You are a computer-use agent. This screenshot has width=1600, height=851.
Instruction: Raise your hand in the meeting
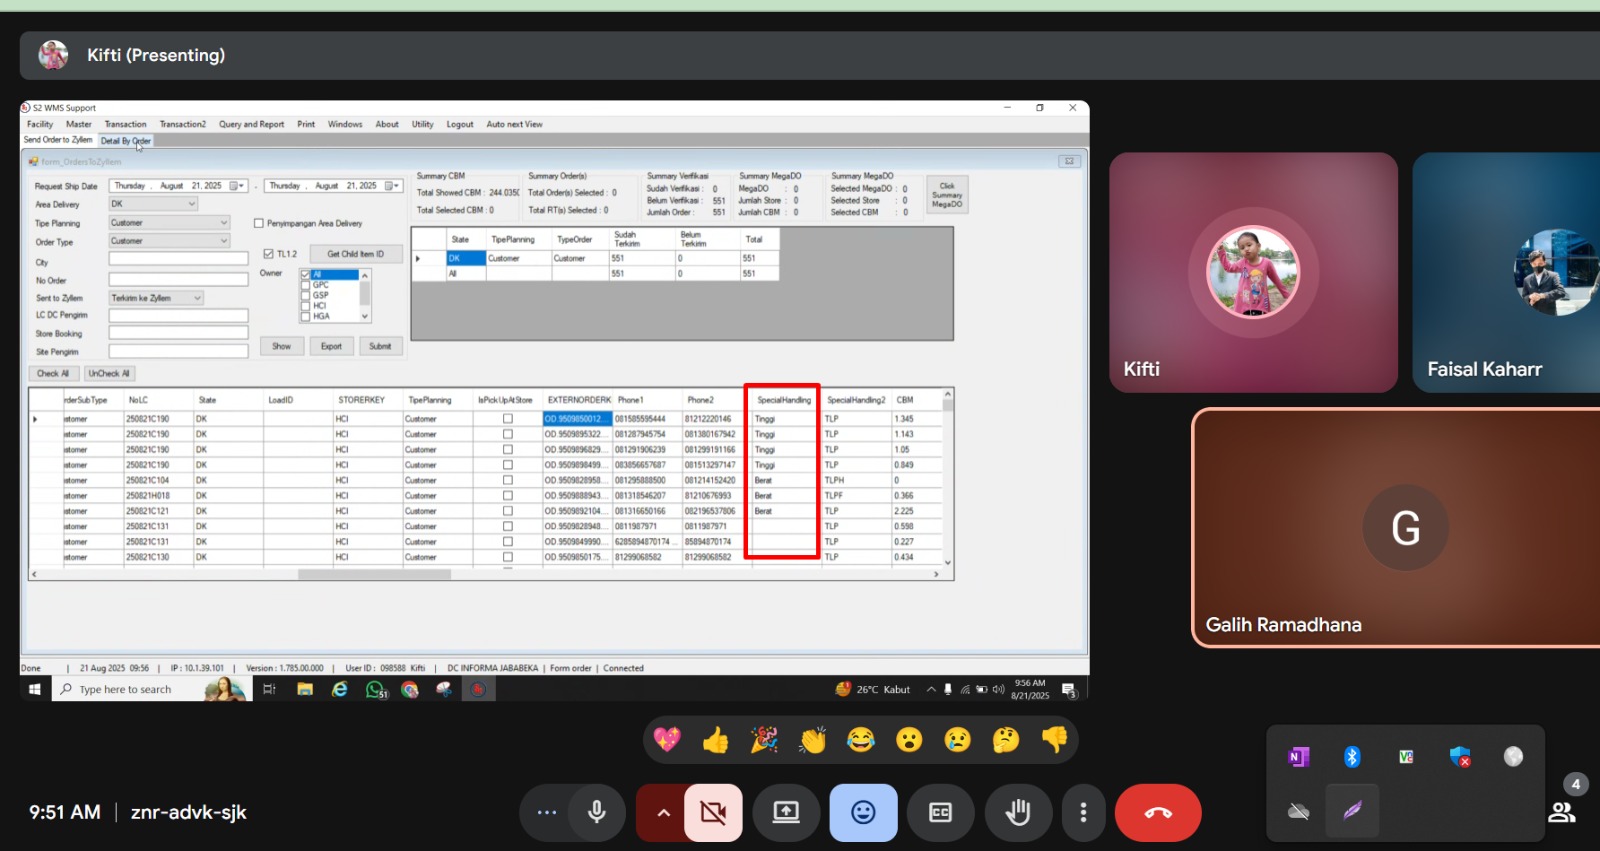(x=1018, y=813)
